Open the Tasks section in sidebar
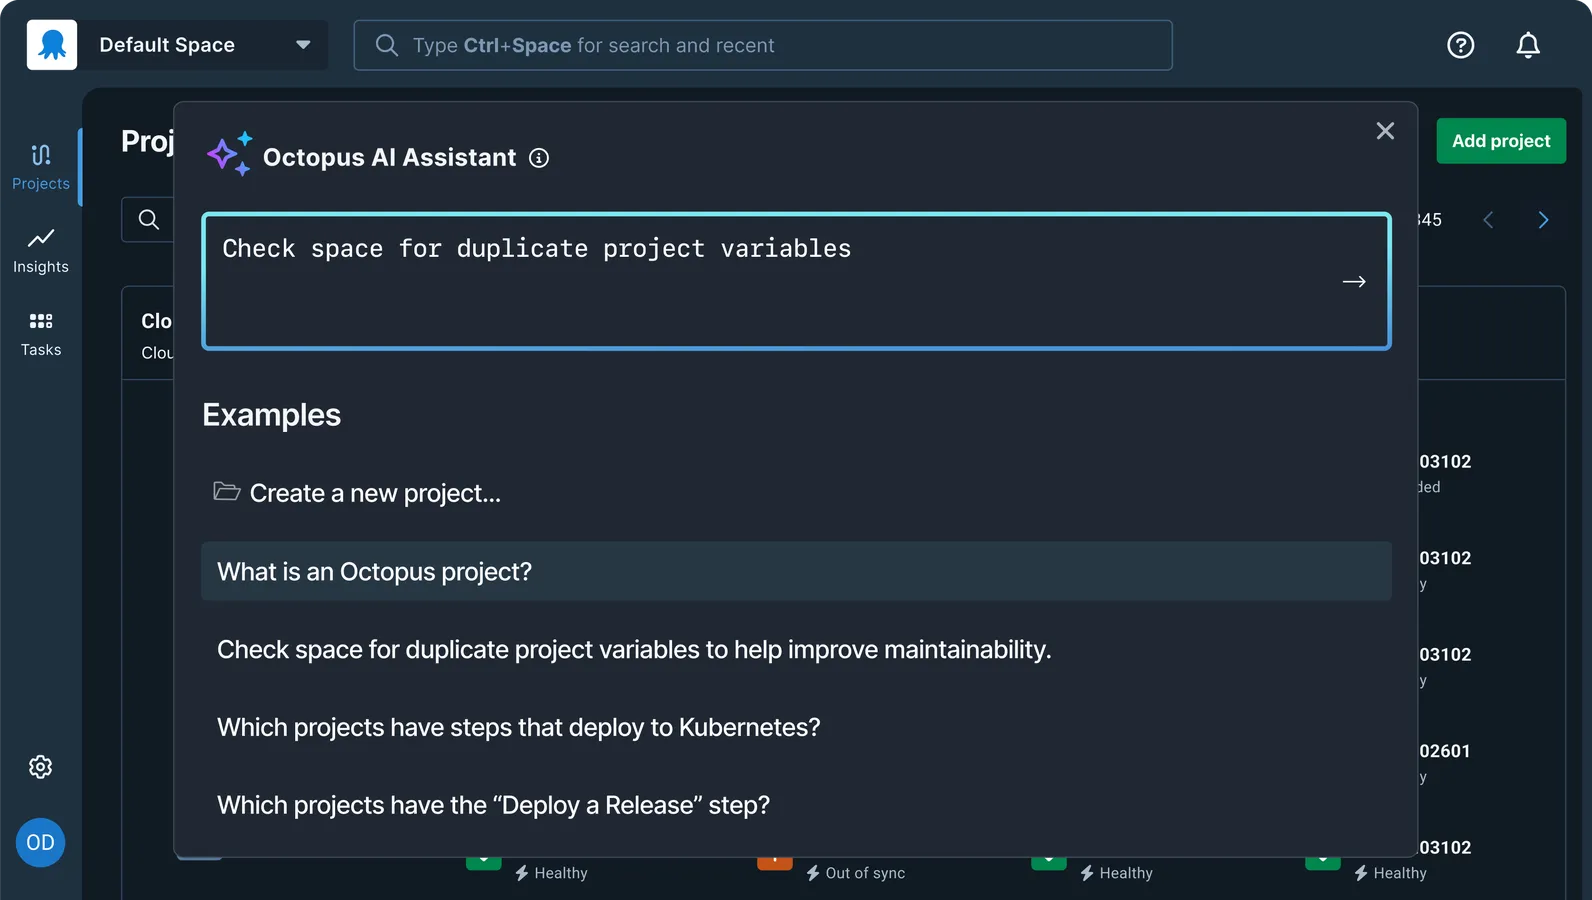 pyautogui.click(x=41, y=334)
